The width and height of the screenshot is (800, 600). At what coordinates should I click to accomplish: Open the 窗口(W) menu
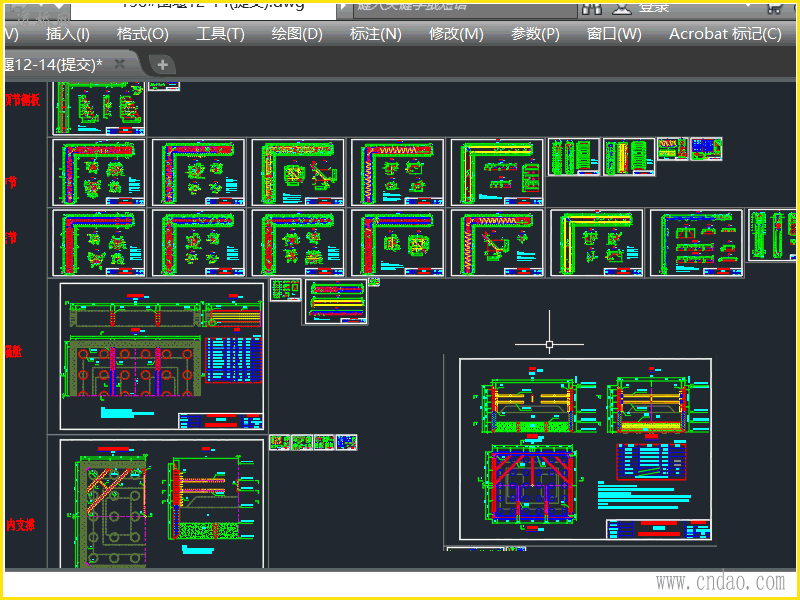point(614,34)
